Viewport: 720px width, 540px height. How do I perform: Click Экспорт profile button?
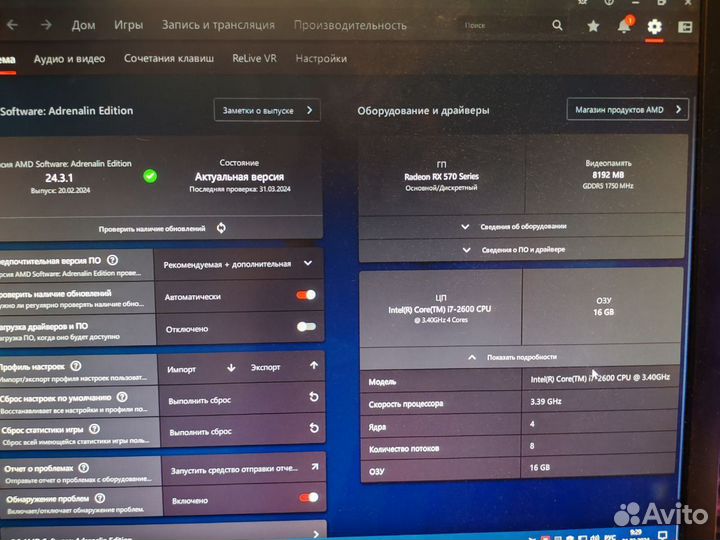[x=265, y=367]
